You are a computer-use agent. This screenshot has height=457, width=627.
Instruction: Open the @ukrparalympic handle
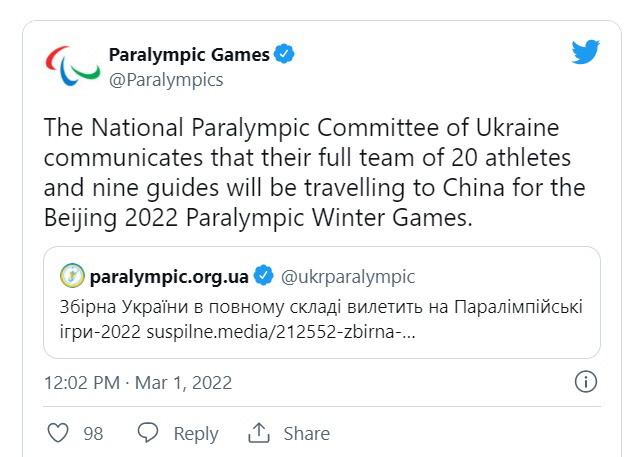pos(348,275)
